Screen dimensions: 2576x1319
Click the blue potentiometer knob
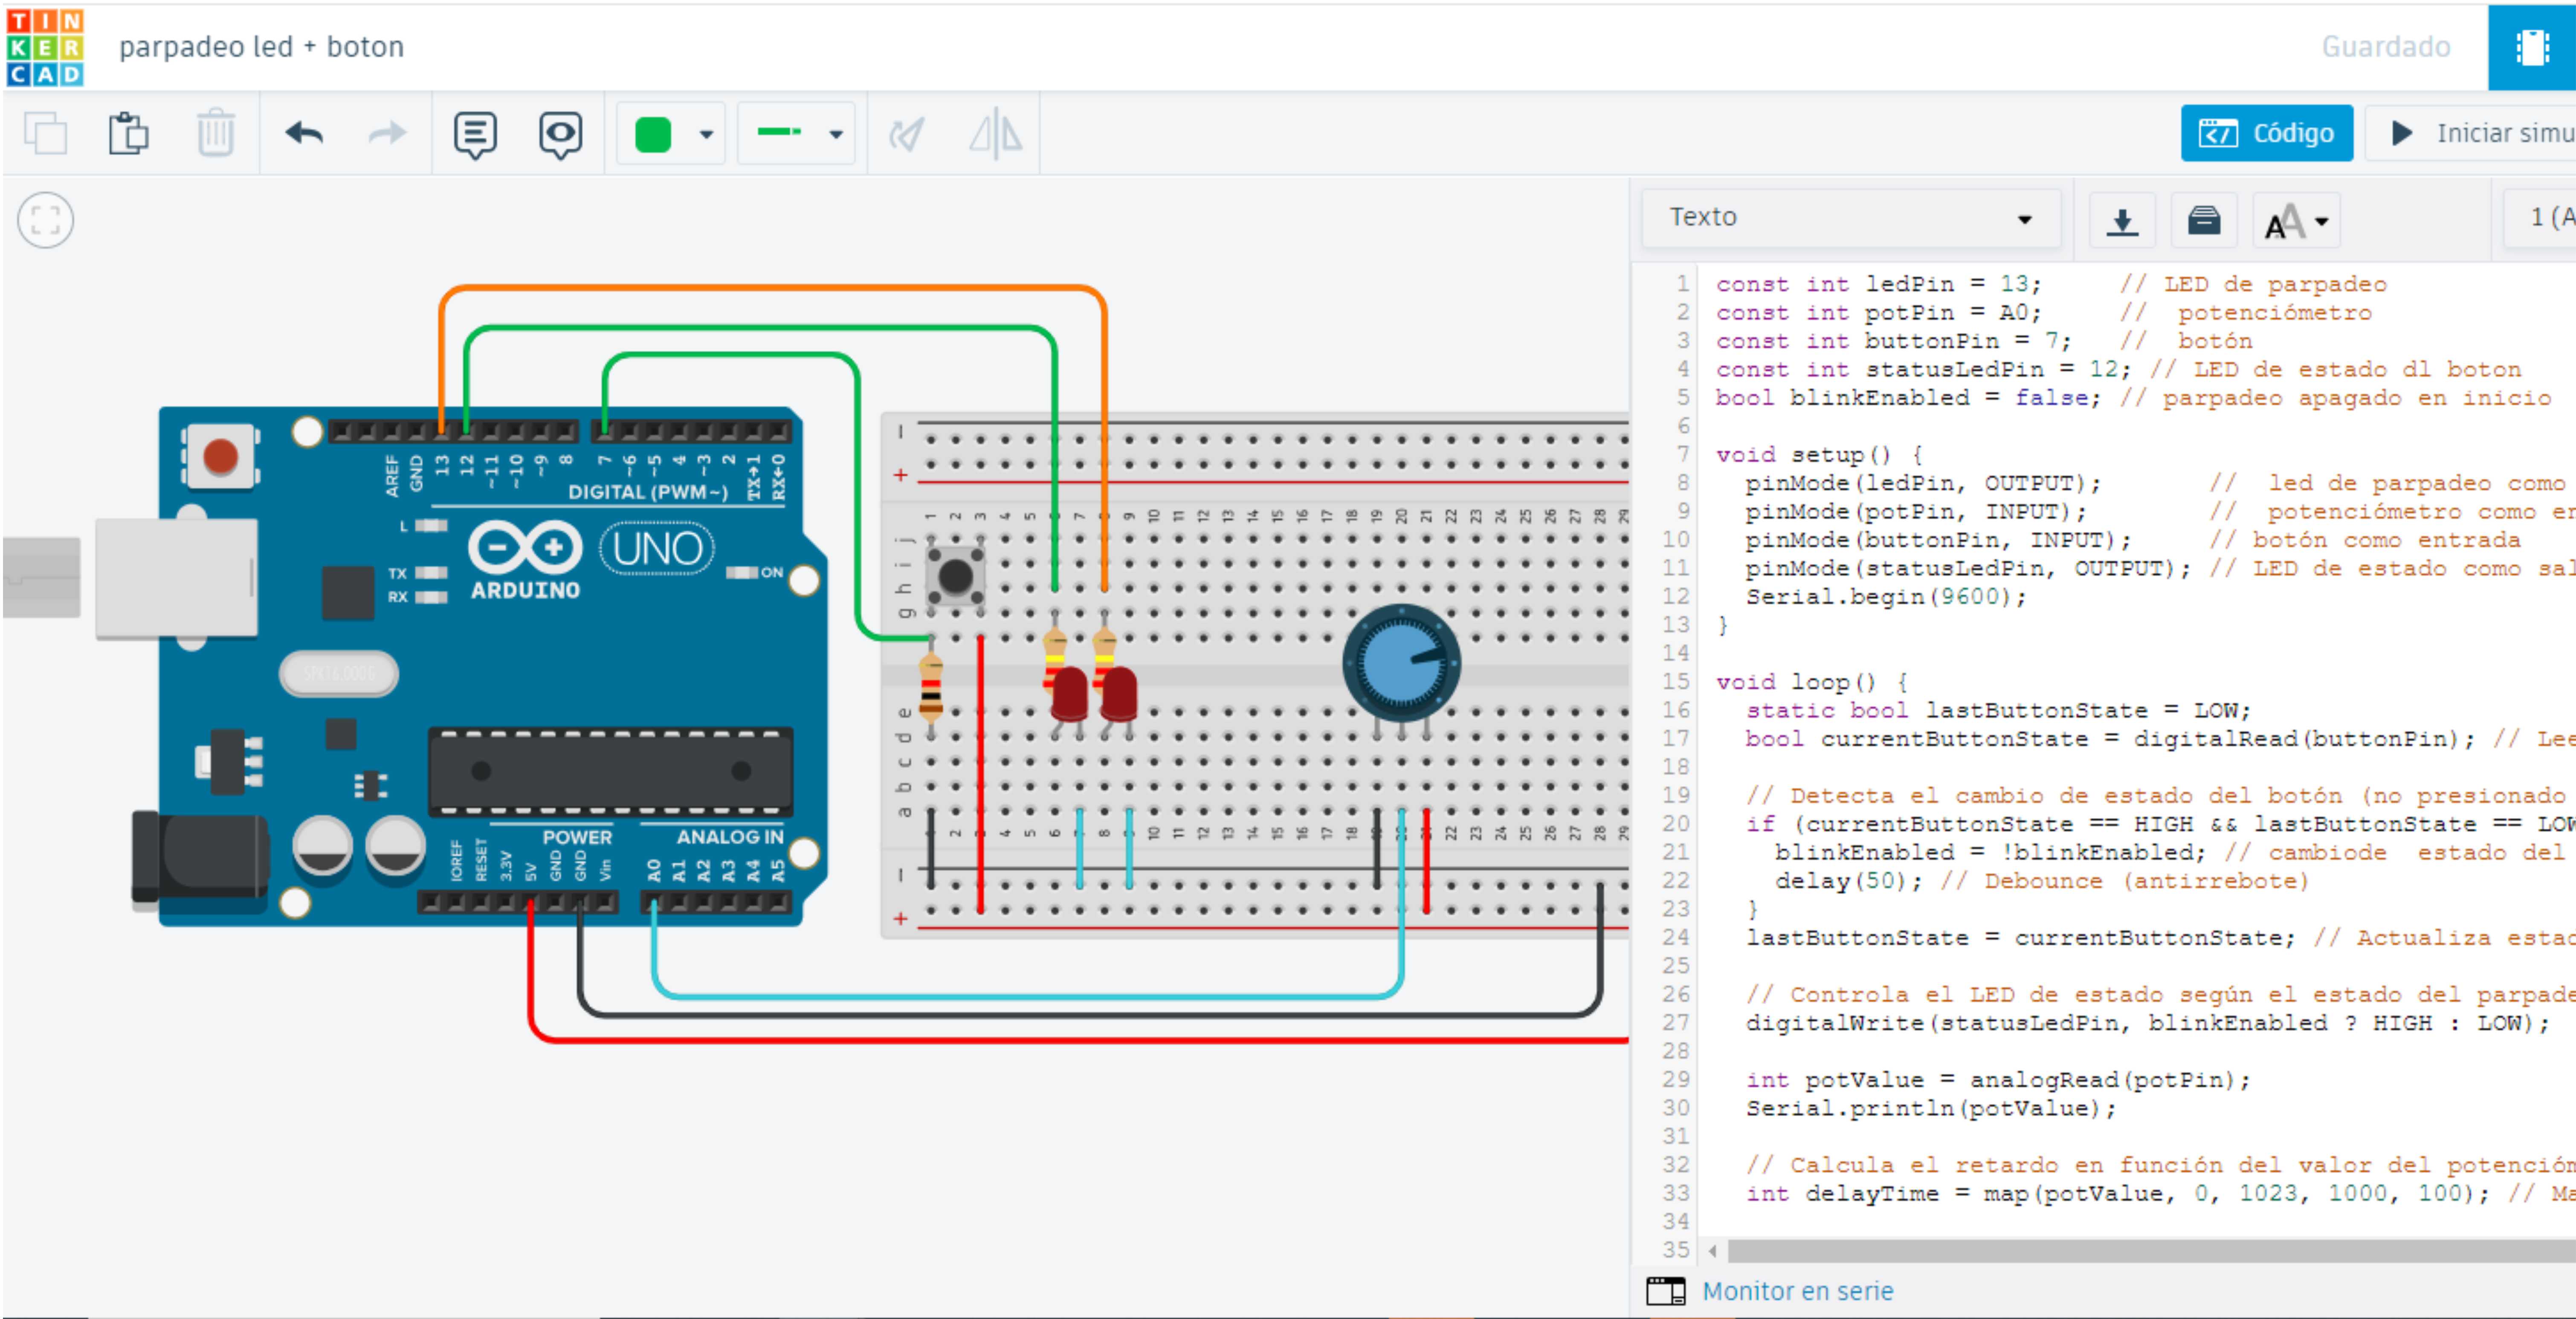(x=1401, y=663)
